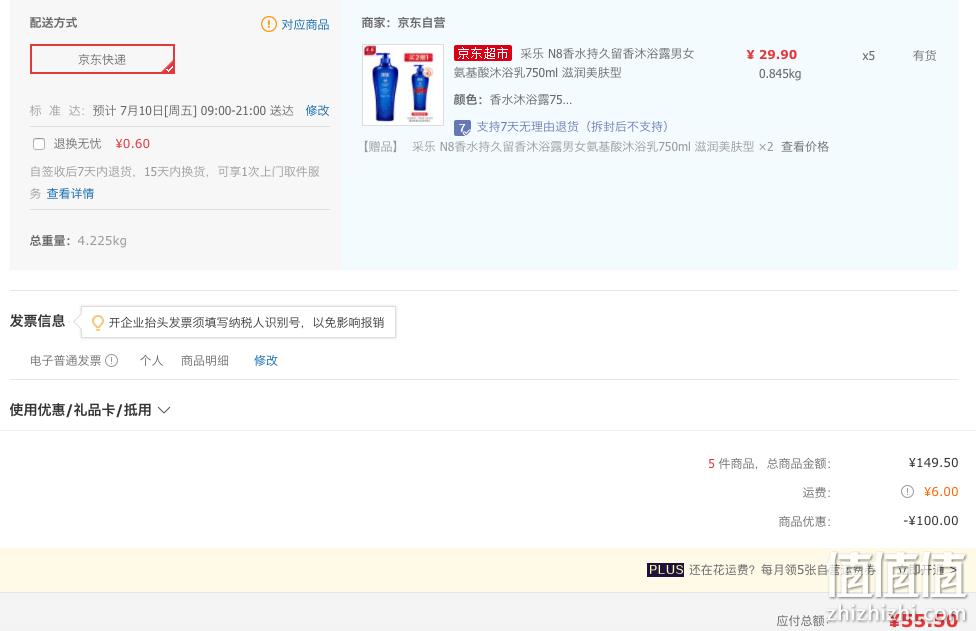Click the info icon beside 电子普通发票
976x631 pixels.
point(111,360)
